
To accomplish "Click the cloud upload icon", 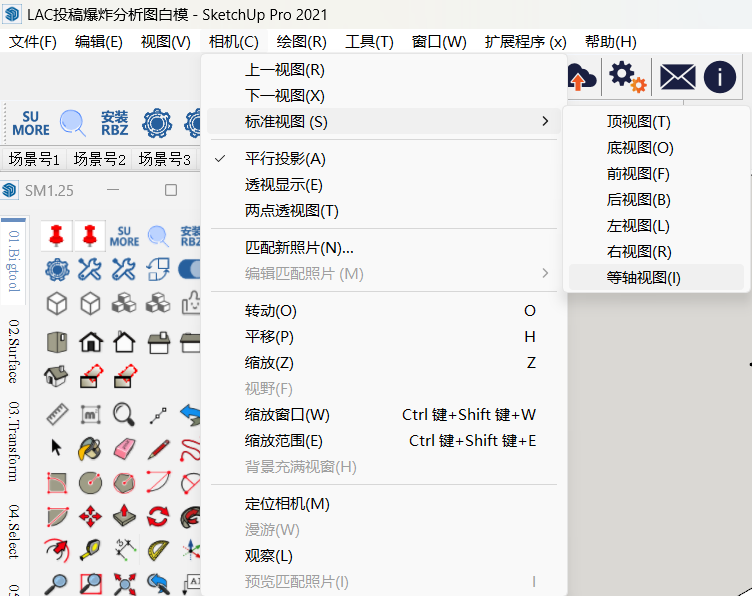I will [x=582, y=77].
